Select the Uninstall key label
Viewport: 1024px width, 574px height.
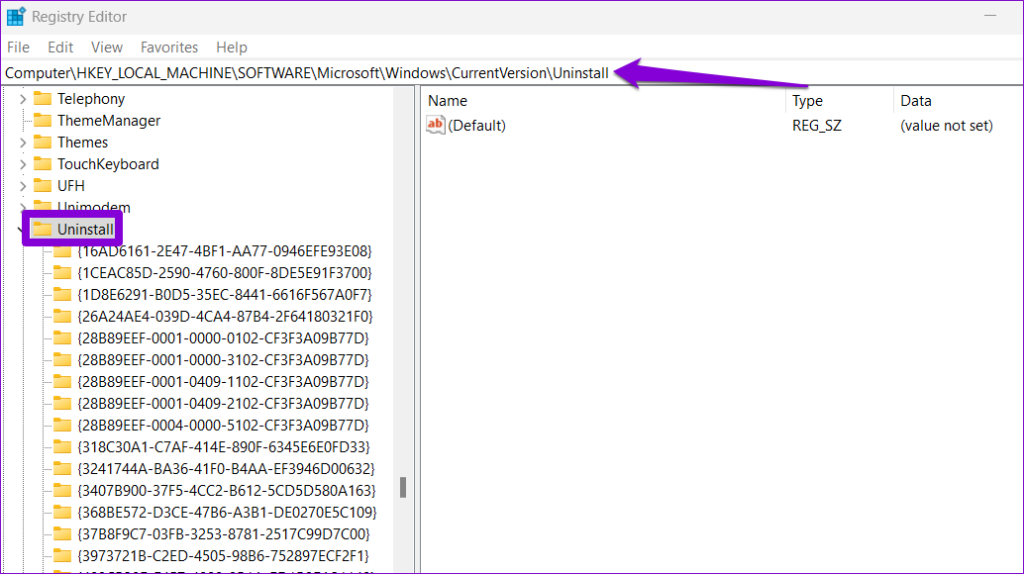click(86, 229)
